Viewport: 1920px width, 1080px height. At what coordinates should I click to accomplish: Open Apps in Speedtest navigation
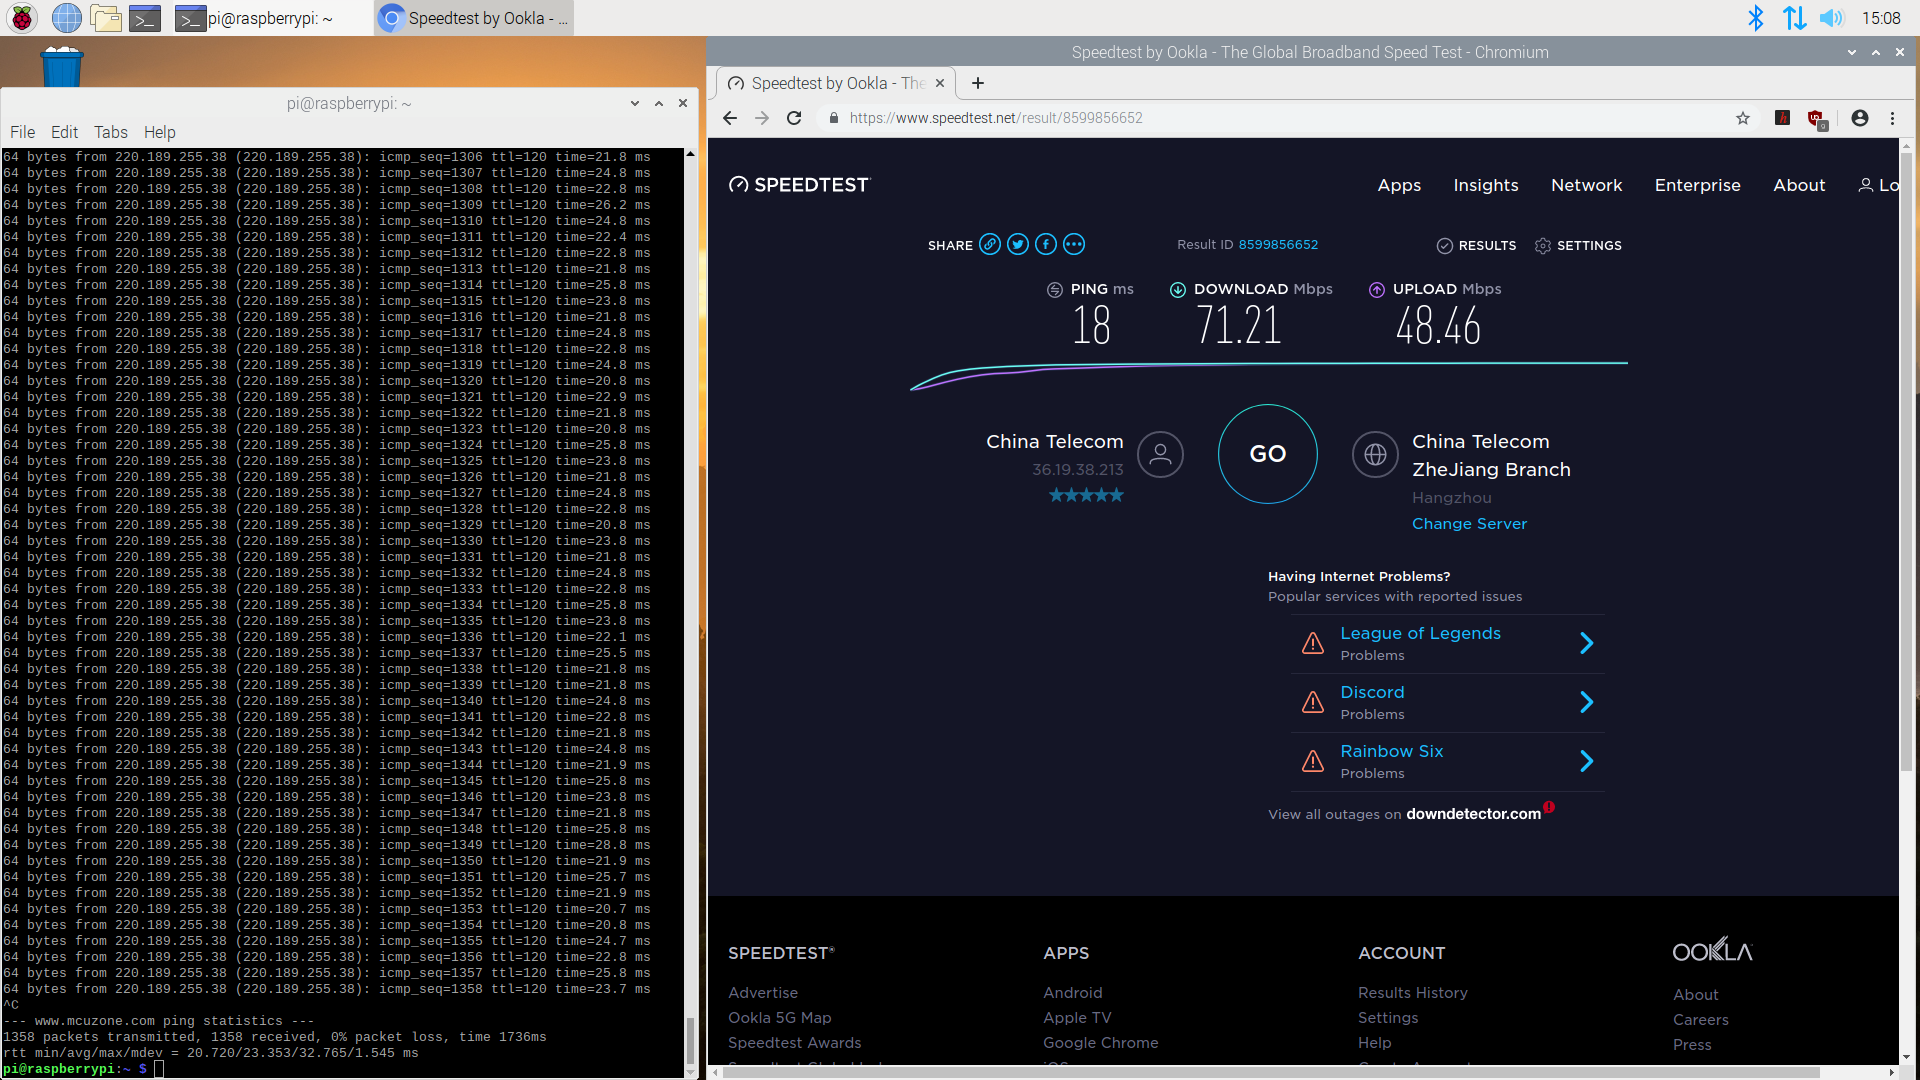1399,185
